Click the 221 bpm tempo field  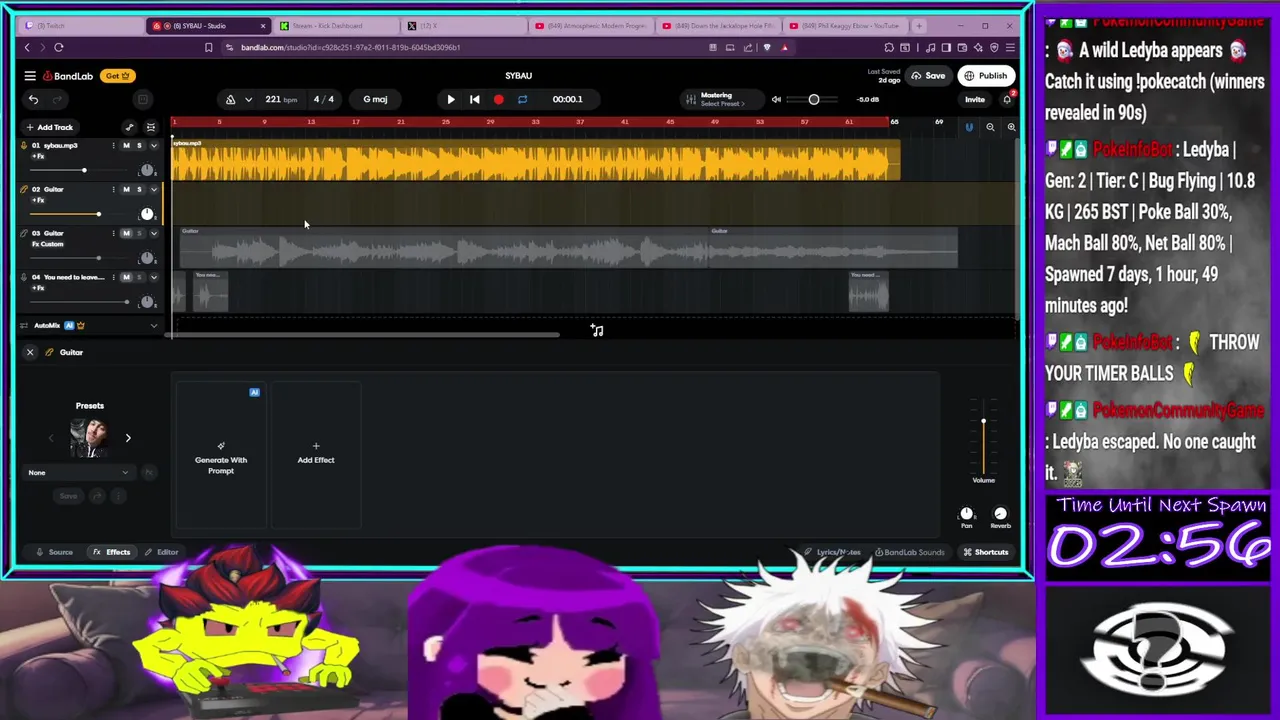tap(280, 99)
